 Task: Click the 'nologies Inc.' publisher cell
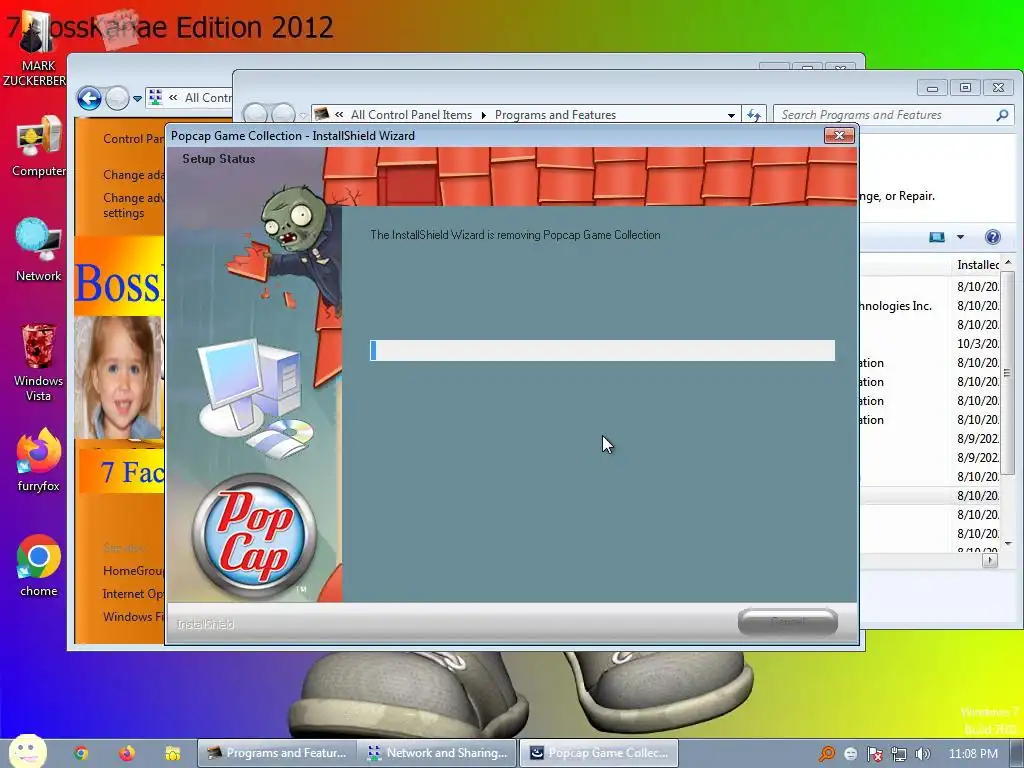click(x=895, y=306)
